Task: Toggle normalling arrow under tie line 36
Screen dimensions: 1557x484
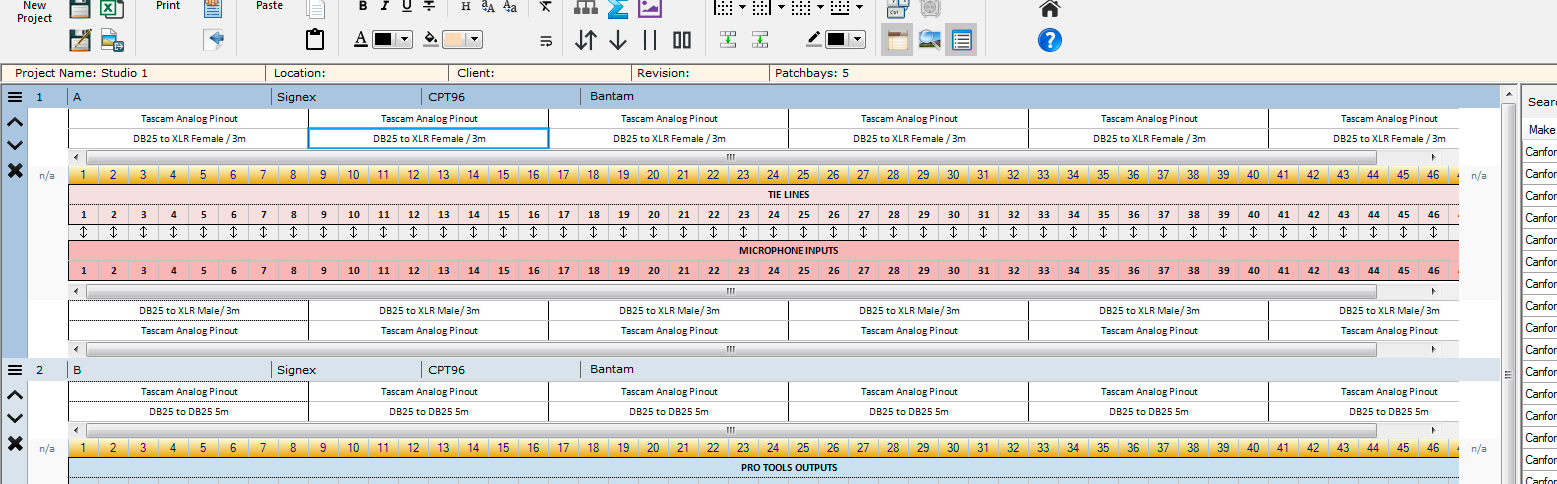Action: coord(1133,232)
